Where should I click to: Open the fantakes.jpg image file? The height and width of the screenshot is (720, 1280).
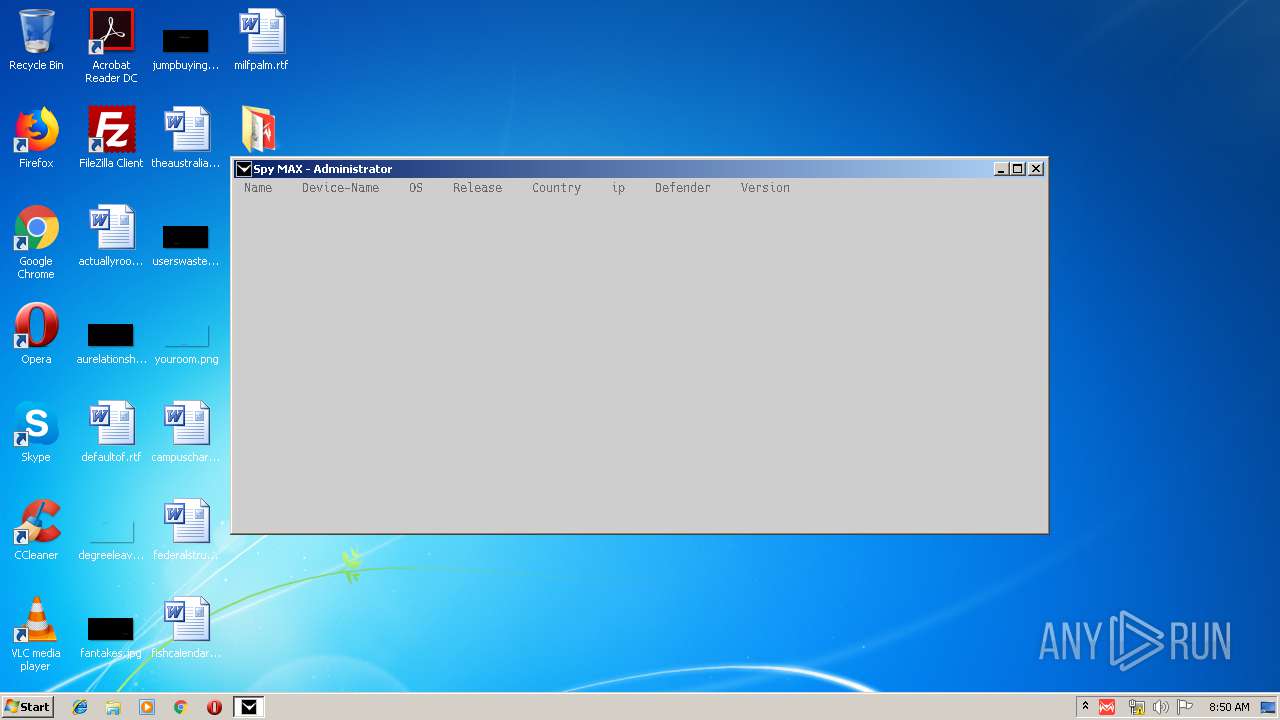pos(111,636)
